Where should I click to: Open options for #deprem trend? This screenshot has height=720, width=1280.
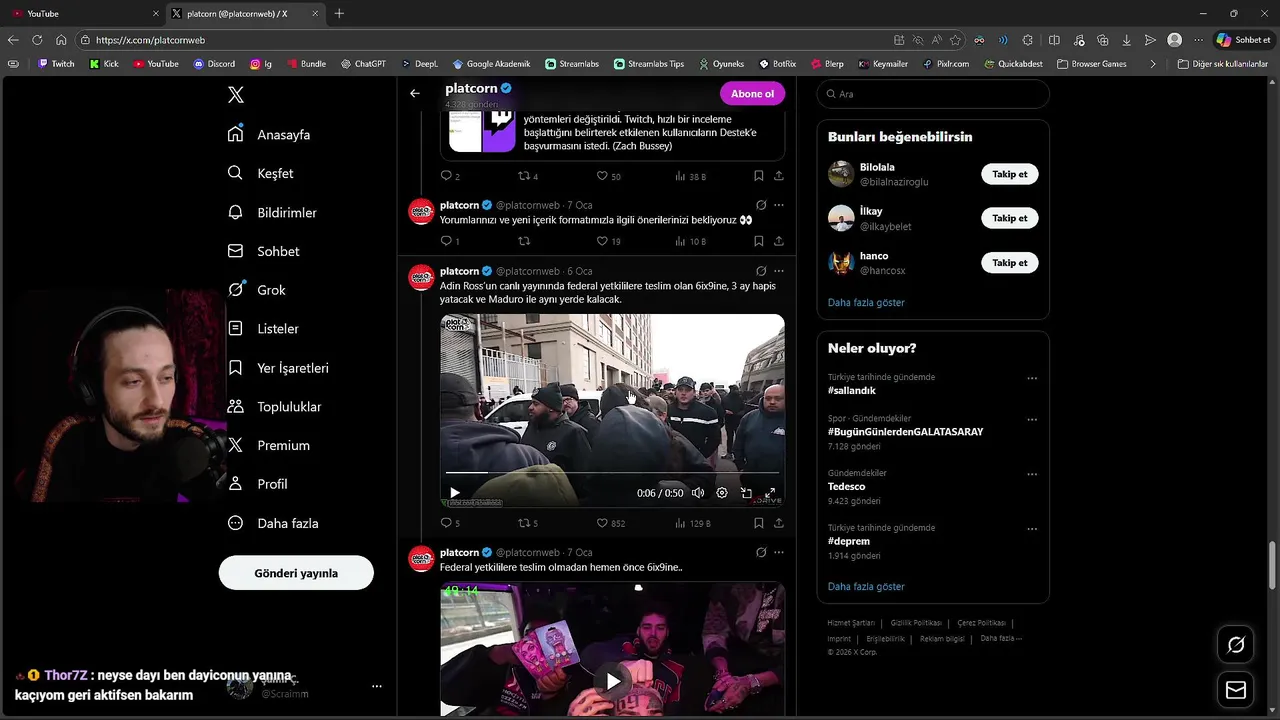click(x=1032, y=529)
